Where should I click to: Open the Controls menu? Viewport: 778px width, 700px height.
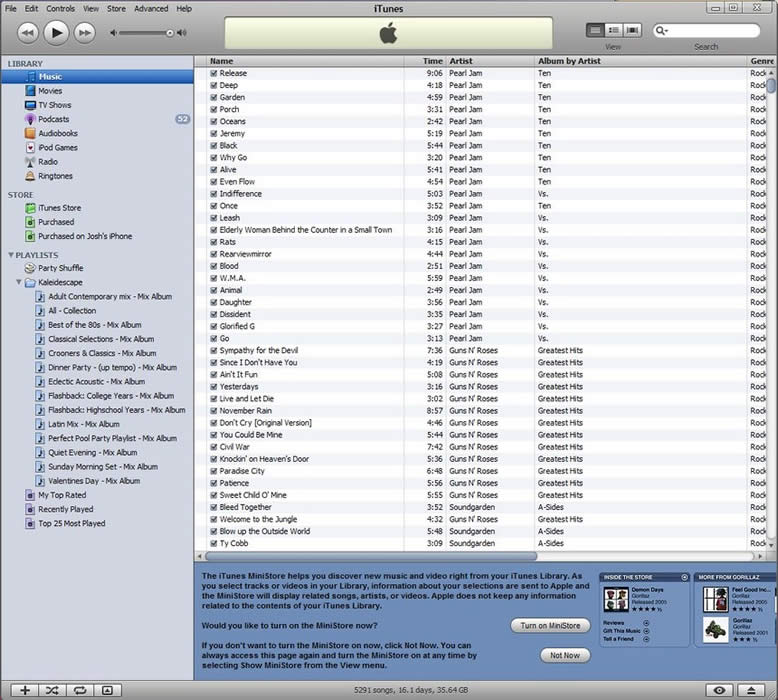coord(61,8)
